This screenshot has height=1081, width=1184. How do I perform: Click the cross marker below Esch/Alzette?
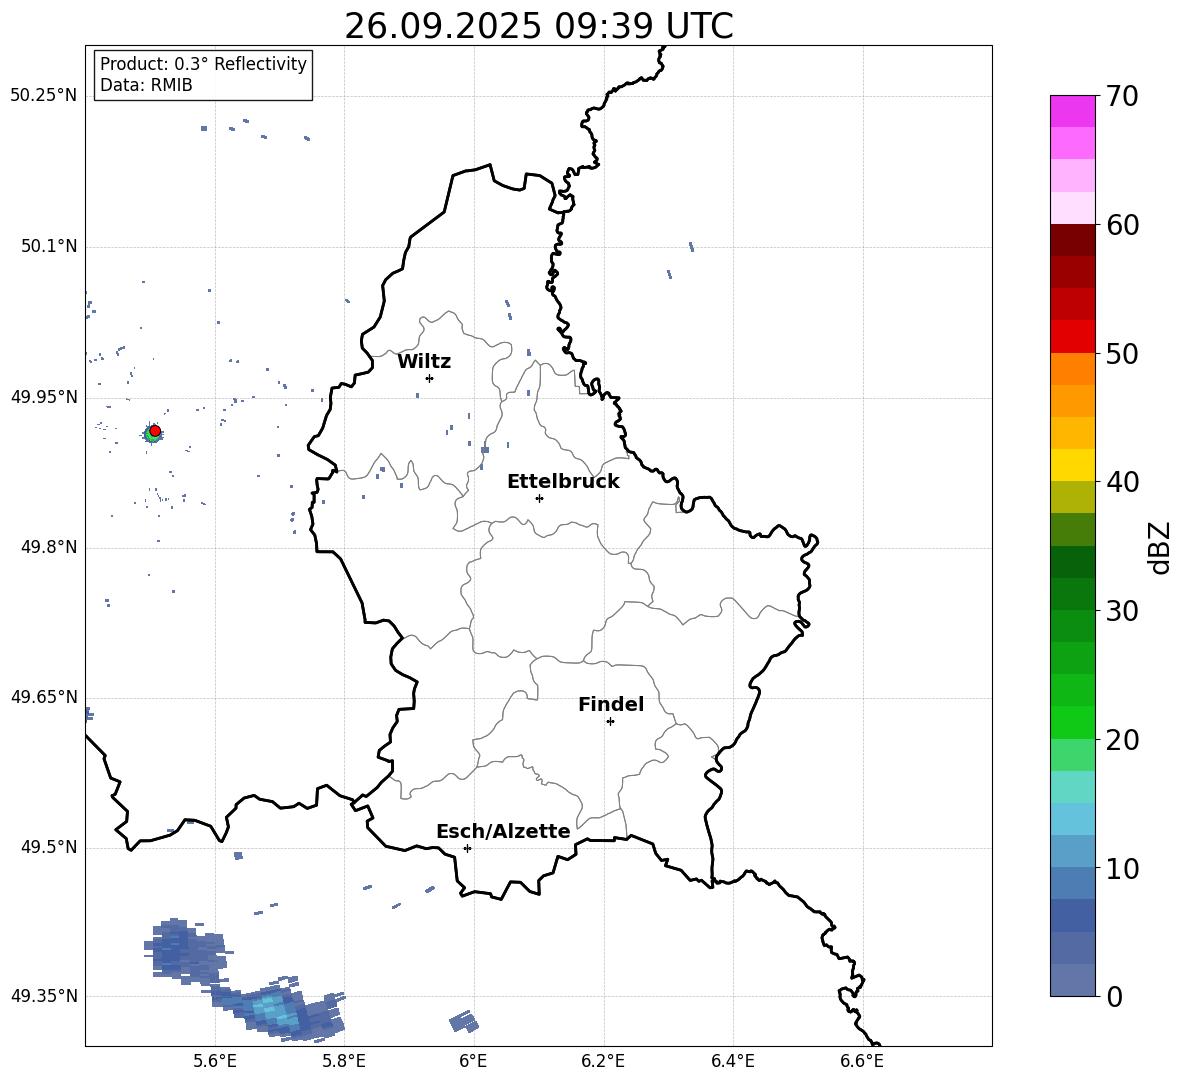(467, 848)
